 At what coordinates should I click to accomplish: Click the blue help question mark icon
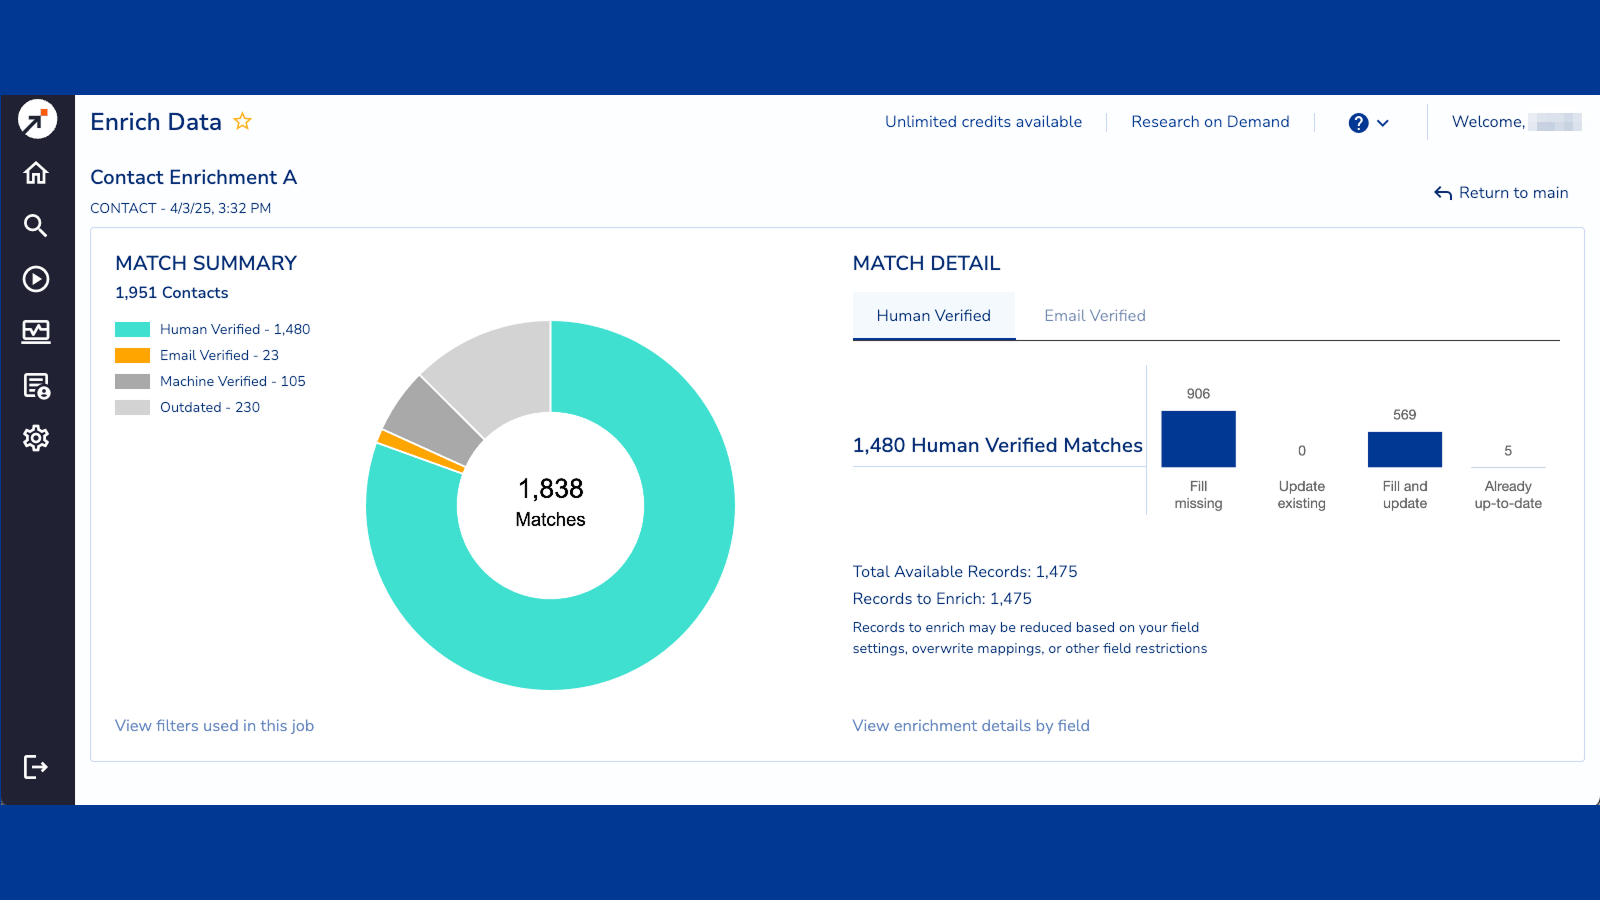point(1358,123)
